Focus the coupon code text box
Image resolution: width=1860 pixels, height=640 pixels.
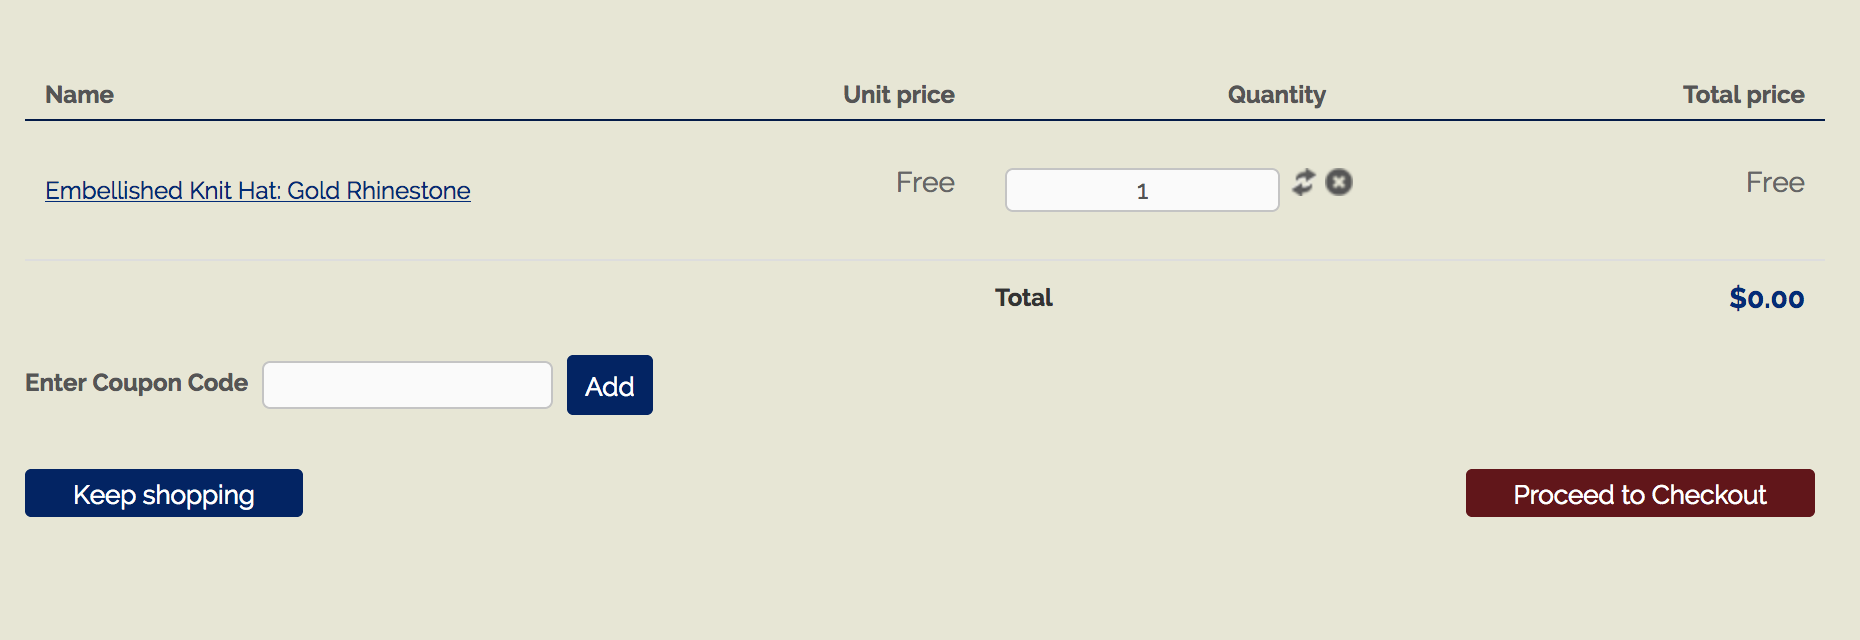click(x=407, y=385)
